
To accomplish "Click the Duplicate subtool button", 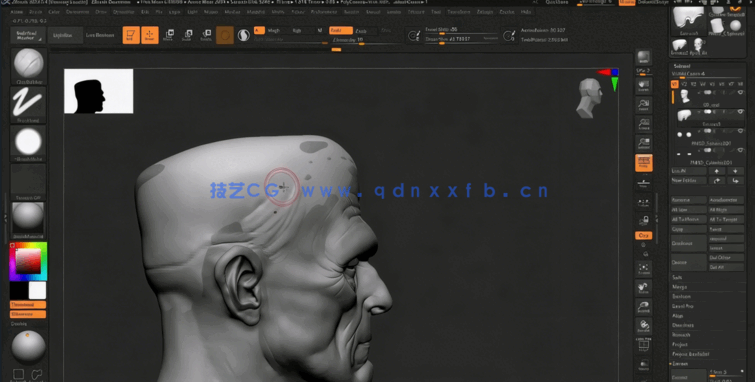I will click(688, 243).
